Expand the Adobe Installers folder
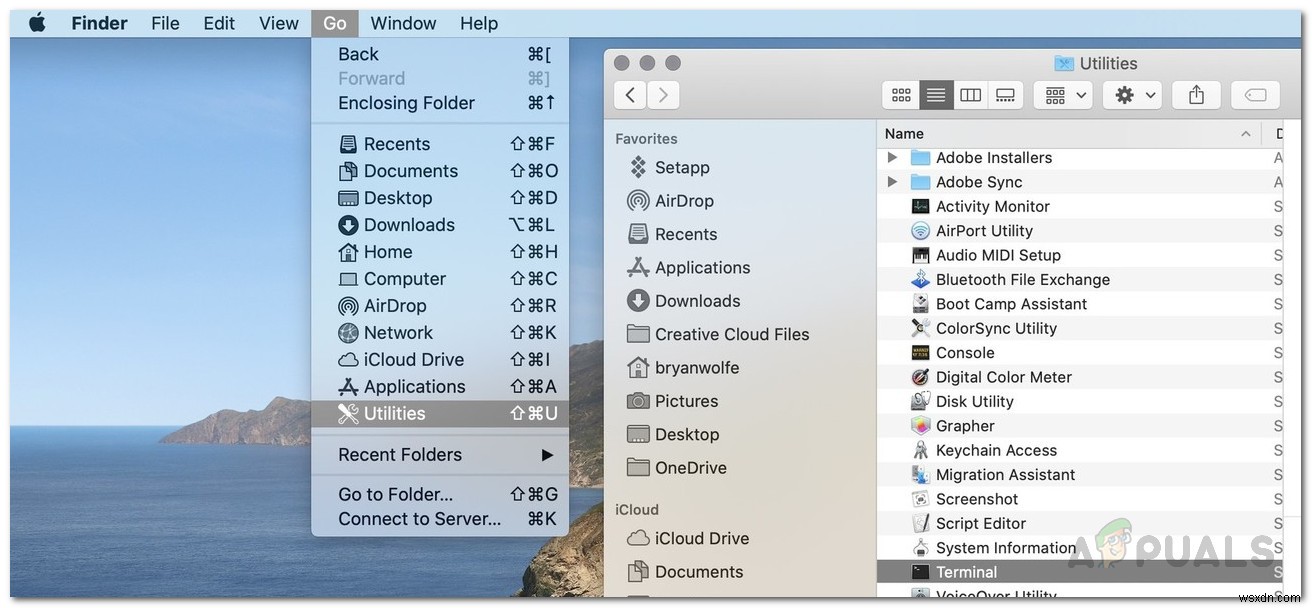This screenshot has width=1312, height=608. tap(891, 157)
